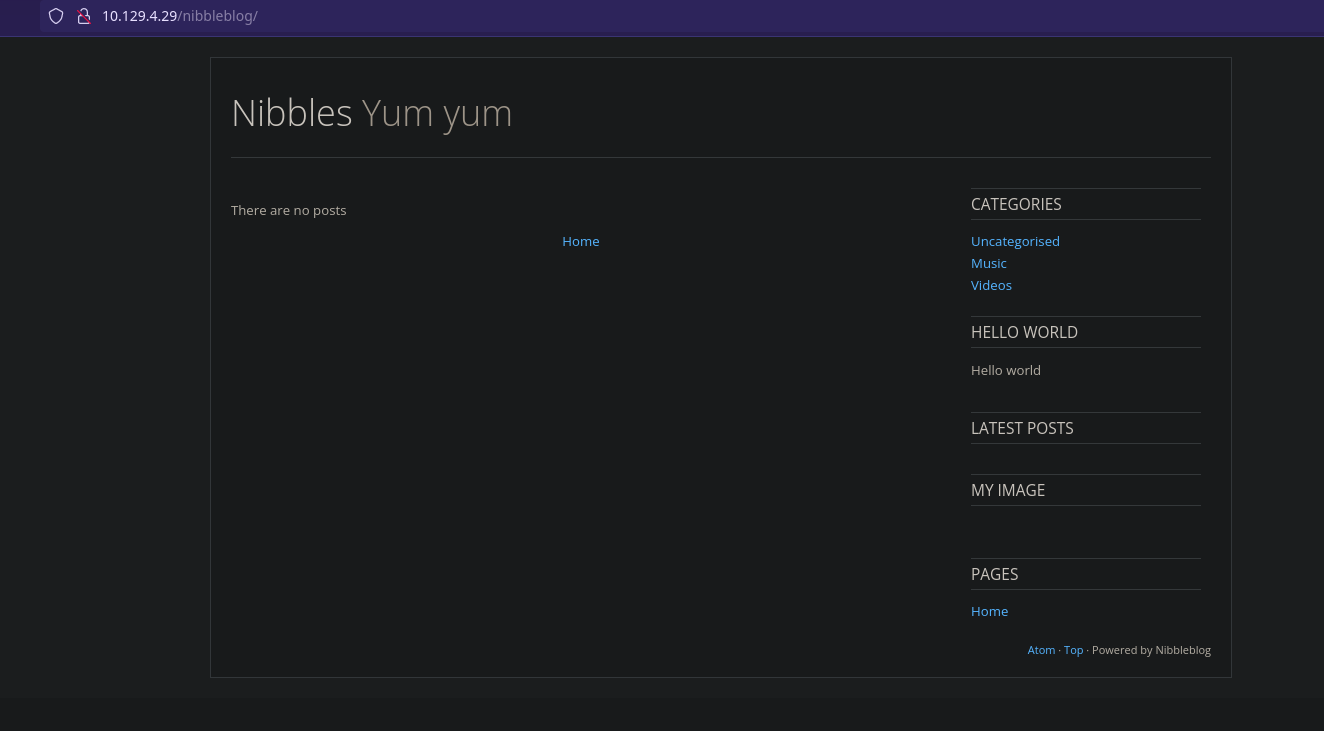This screenshot has width=1324, height=731.
Task: Select the There are no posts message
Action: (x=288, y=210)
